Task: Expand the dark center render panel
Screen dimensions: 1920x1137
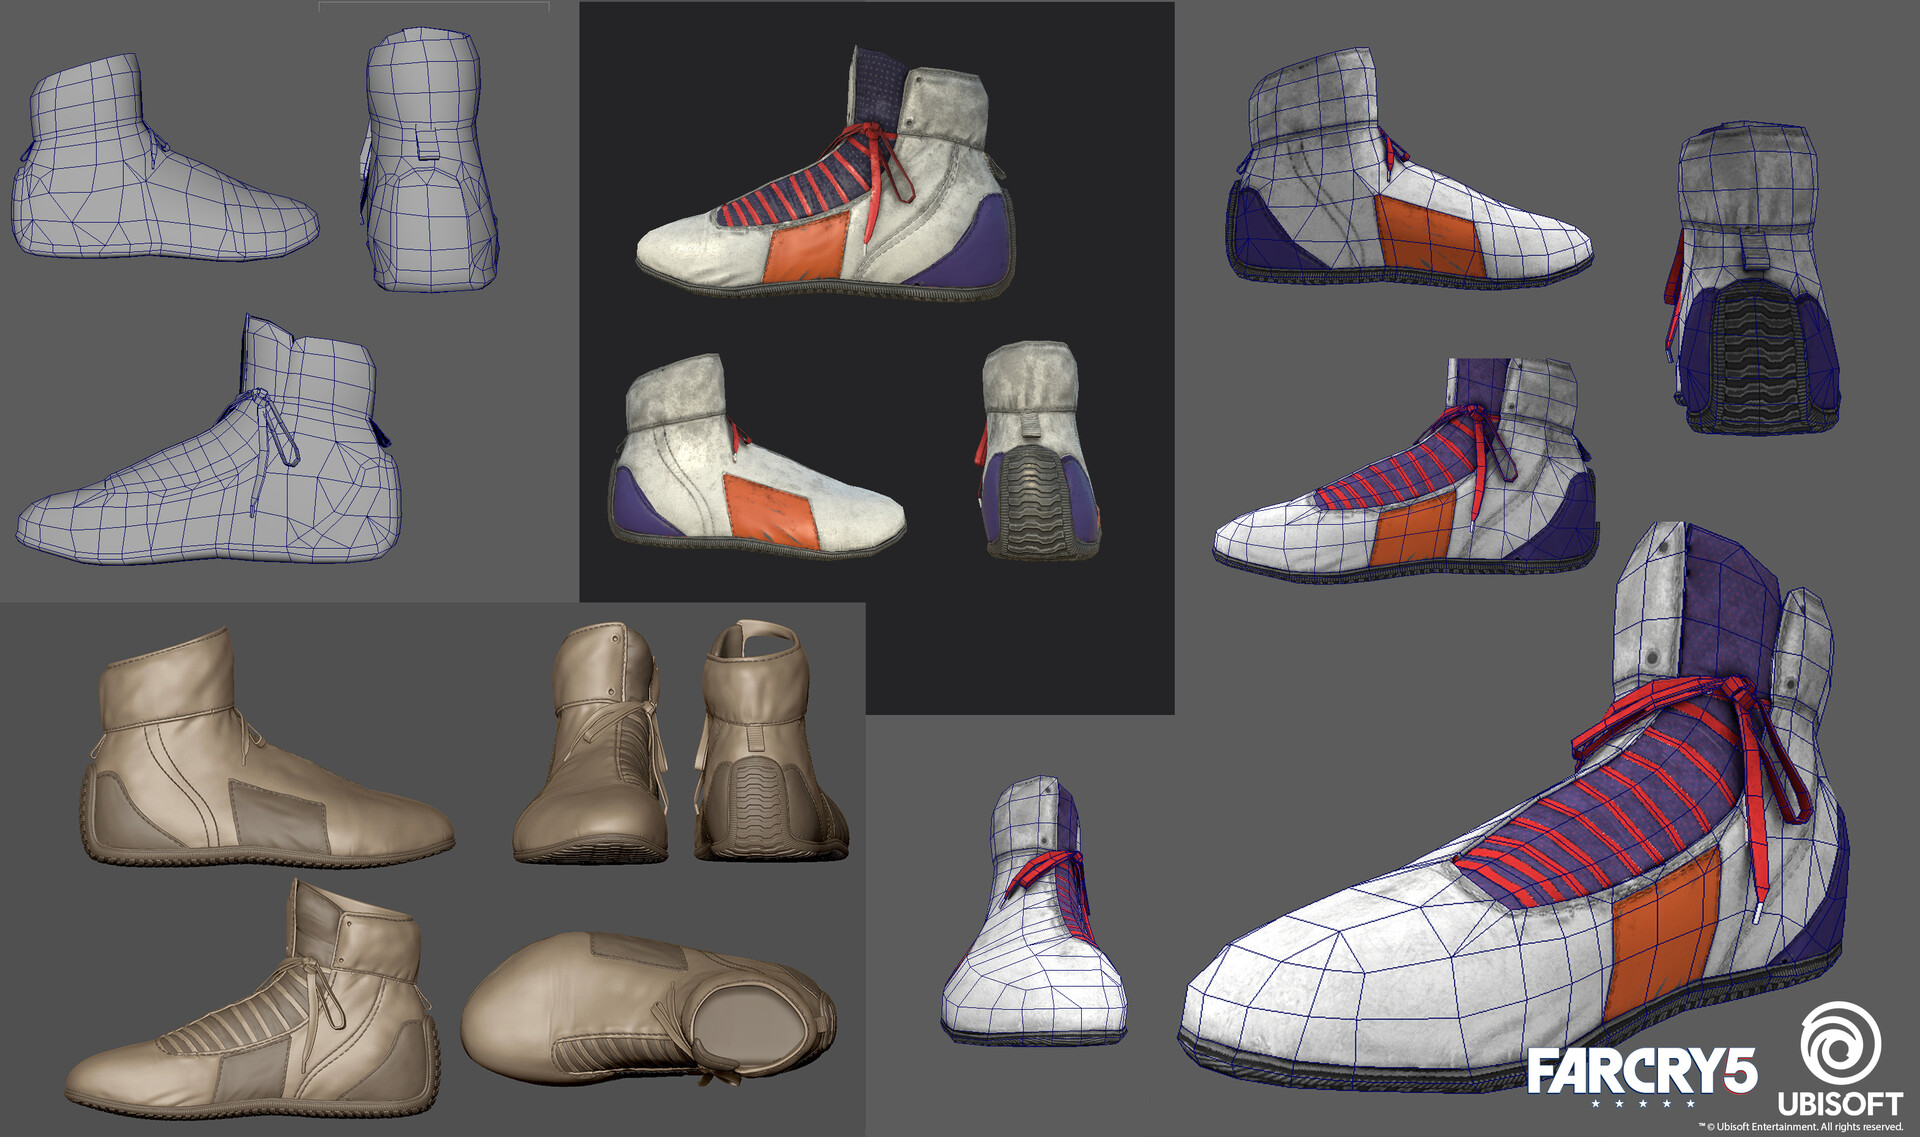Action: (x=875, y=350)
